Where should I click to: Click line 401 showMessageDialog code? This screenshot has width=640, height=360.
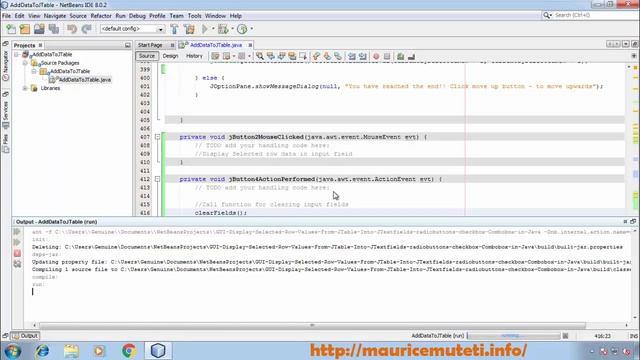[x=407, y=86]
